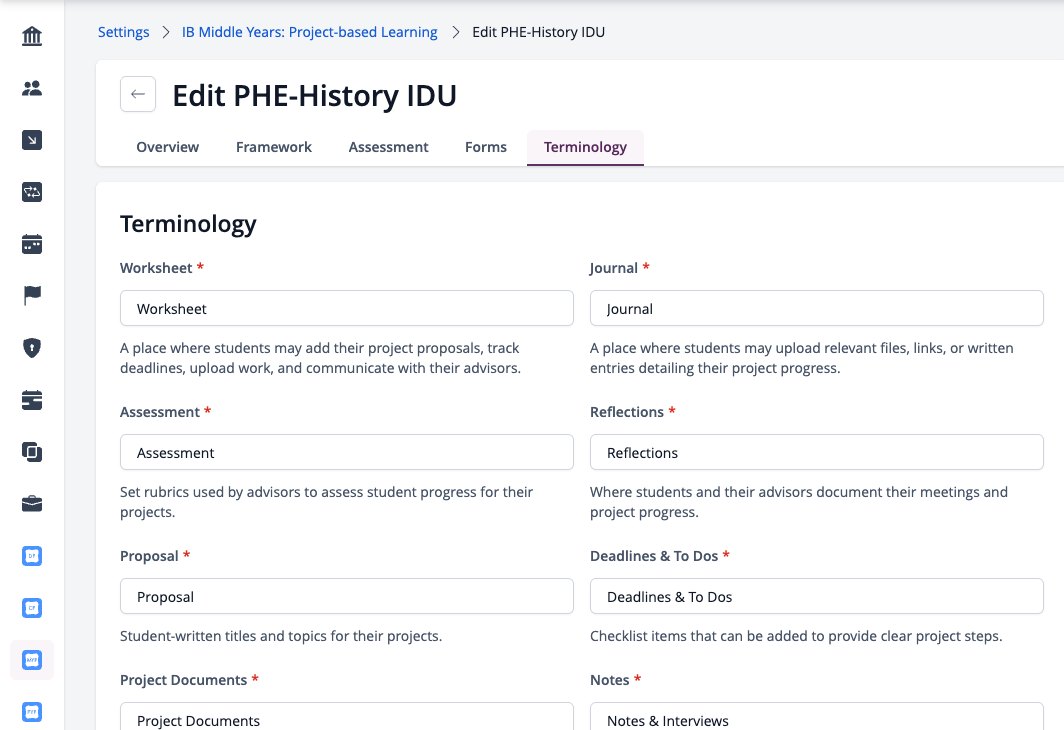Image resolution: width=1064 pixels, height=730 pixels.
Task: Open the highlighted MYP programme sidebar icon
Action: [x=32, y=659]
